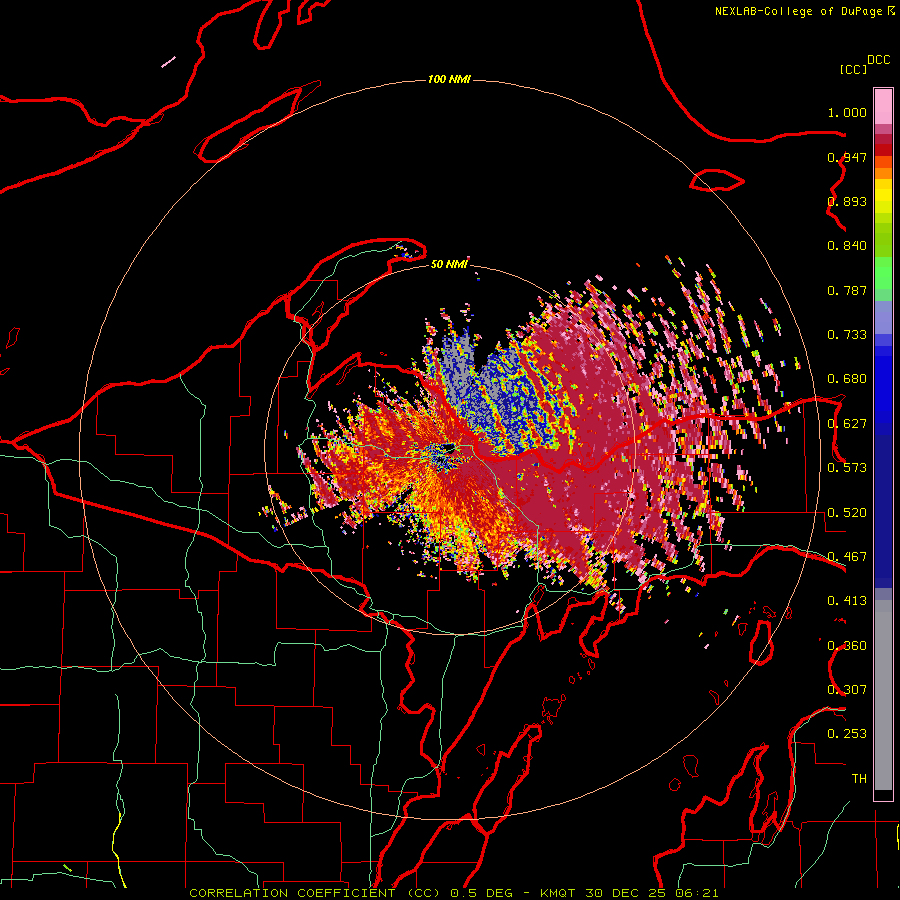Pick the gray swatch on the color bar
The image size is (900, 900).
pos(883,695)
